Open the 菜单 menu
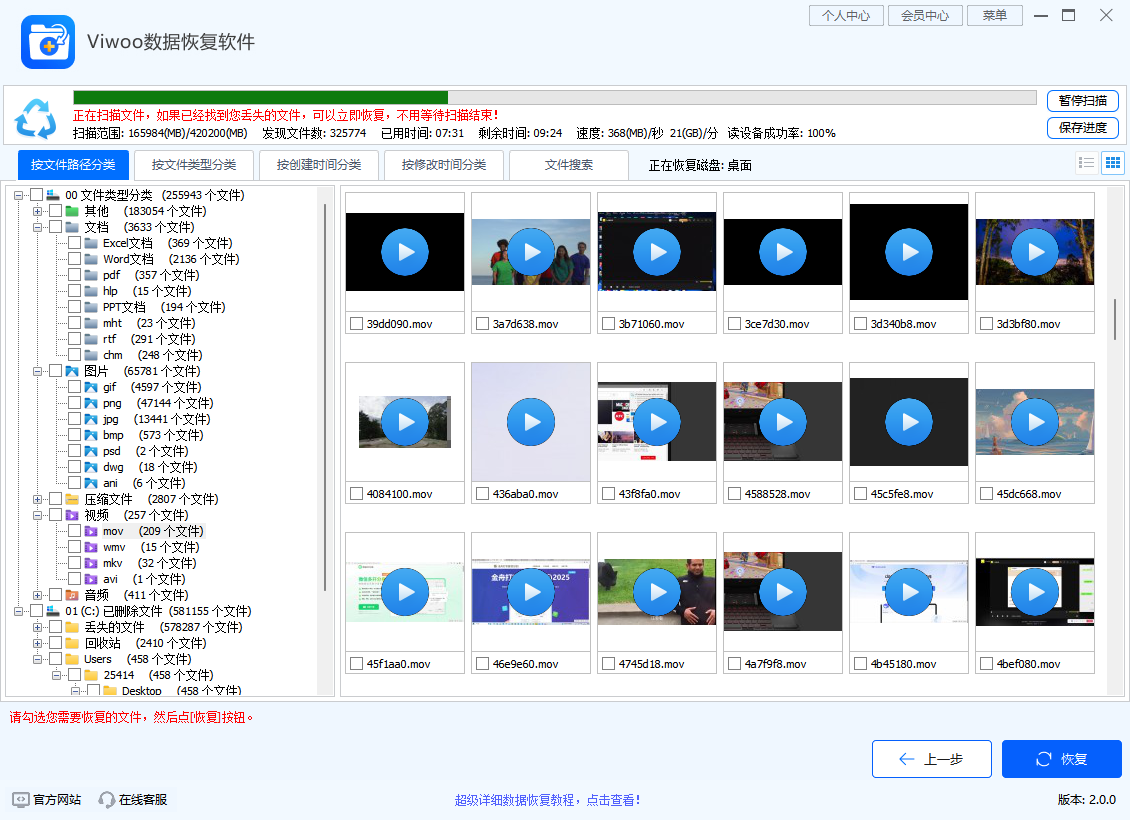Screen dimensions: 1130x820 (994, 15)
